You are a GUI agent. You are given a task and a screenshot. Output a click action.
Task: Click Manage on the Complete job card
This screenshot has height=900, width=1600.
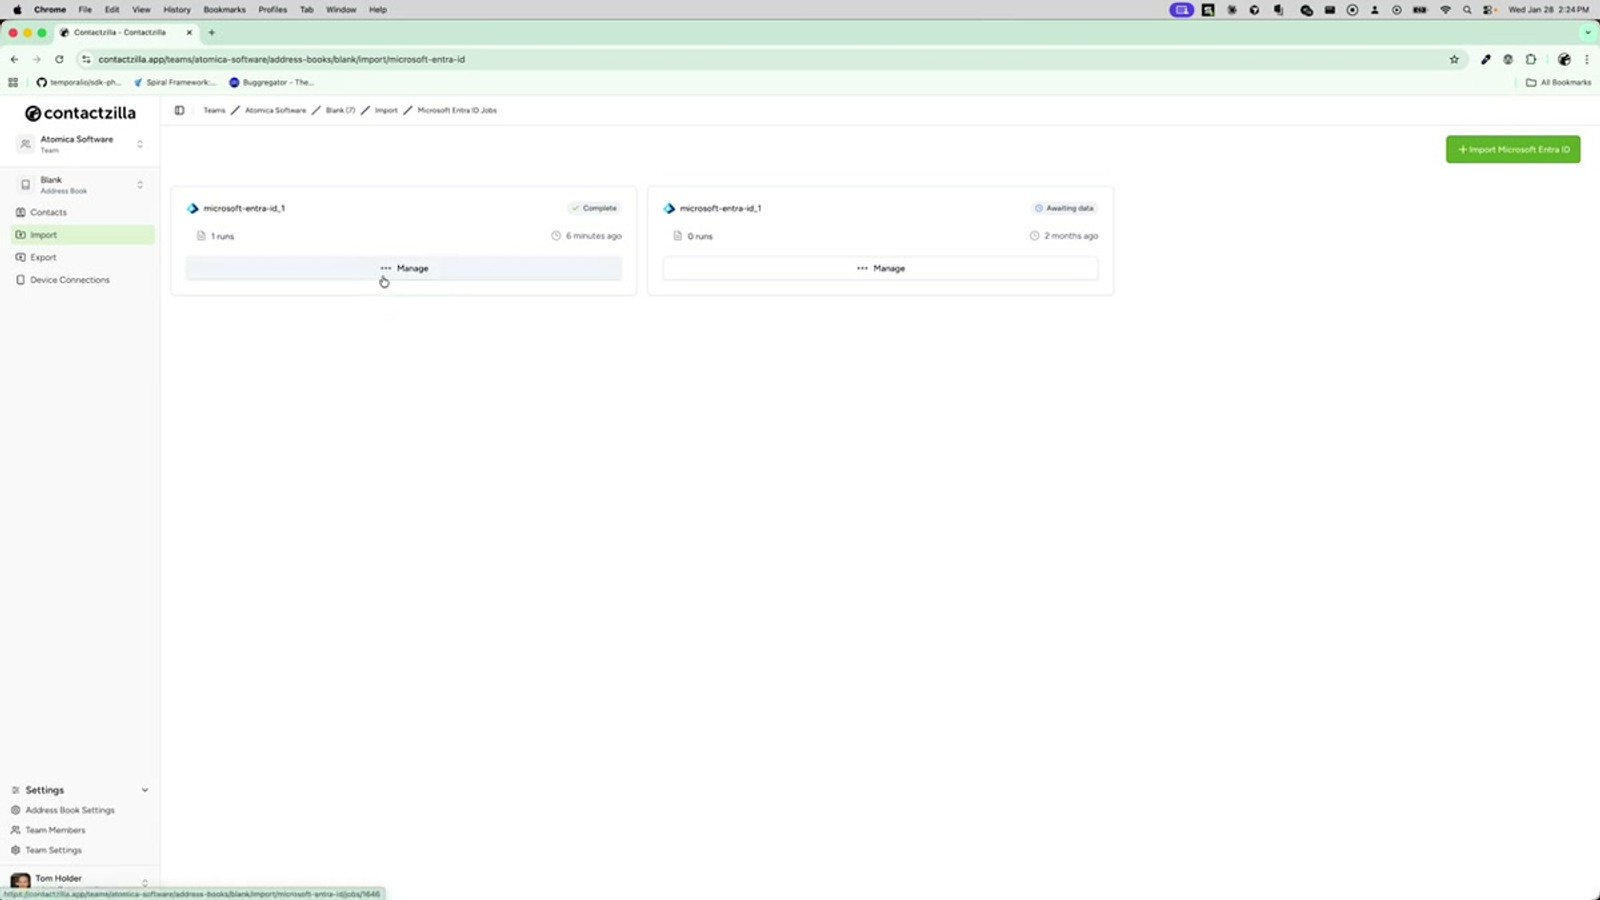pos(404,268)
